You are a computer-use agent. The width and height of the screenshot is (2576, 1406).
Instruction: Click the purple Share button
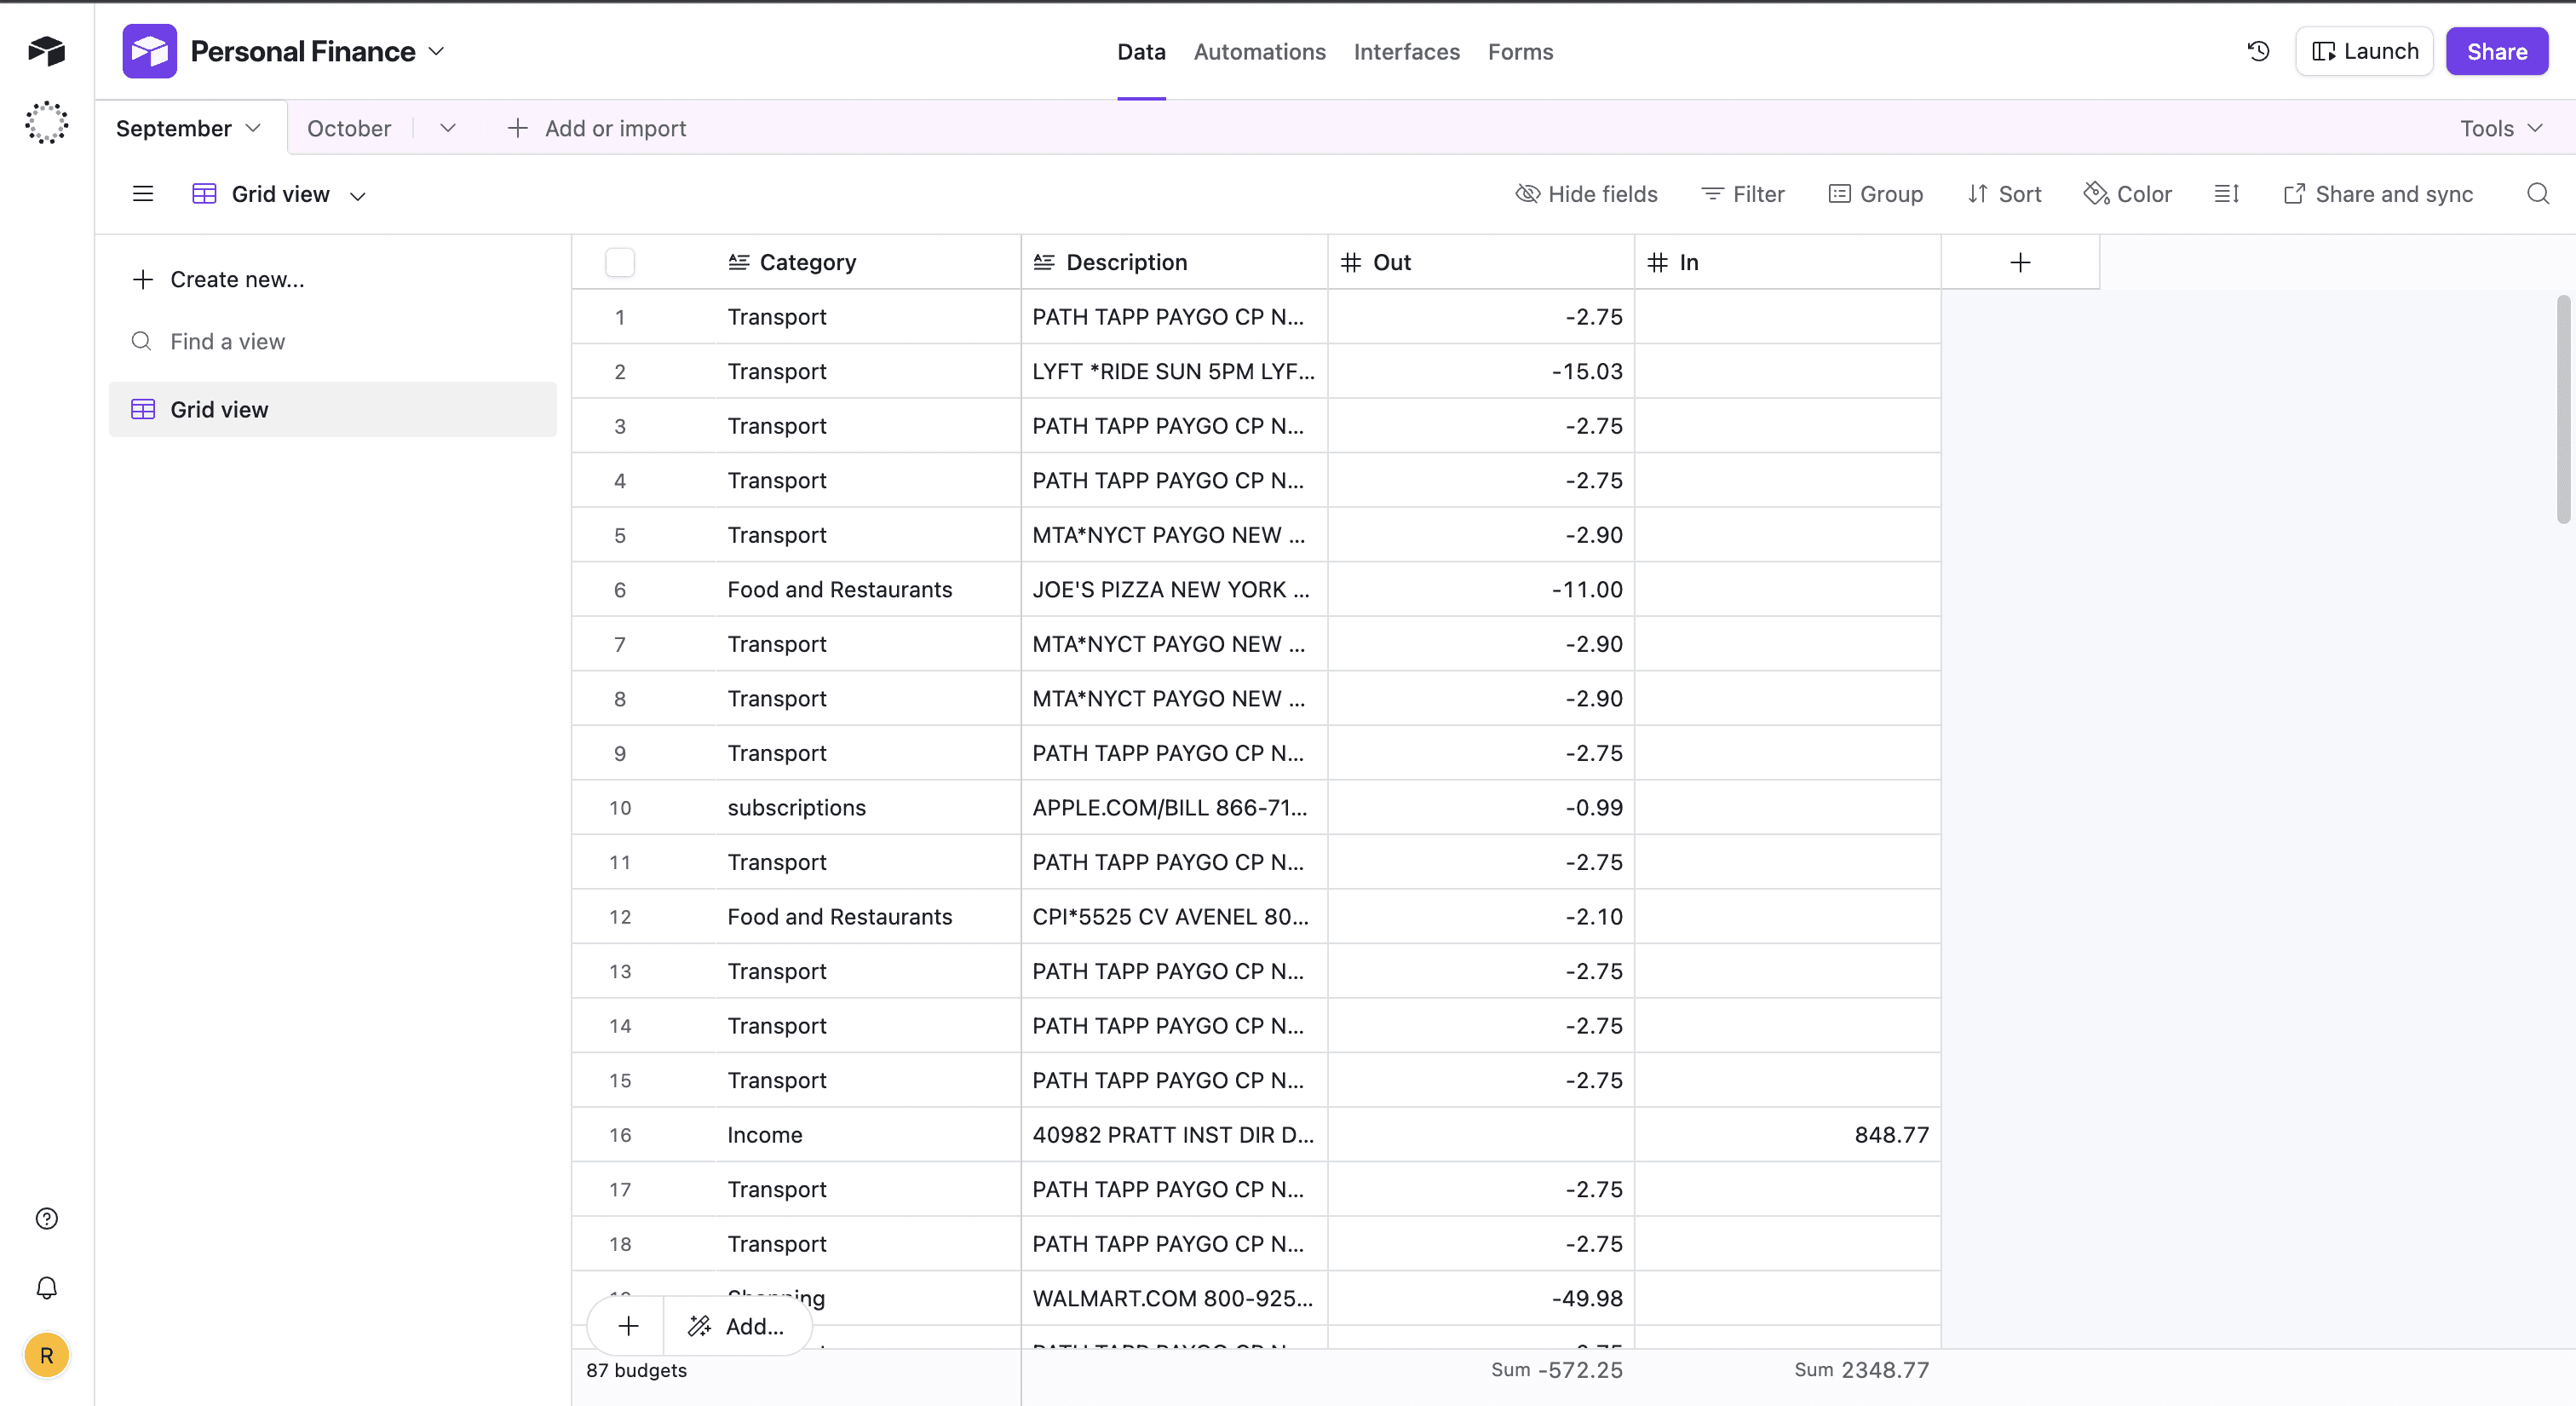2496,51
